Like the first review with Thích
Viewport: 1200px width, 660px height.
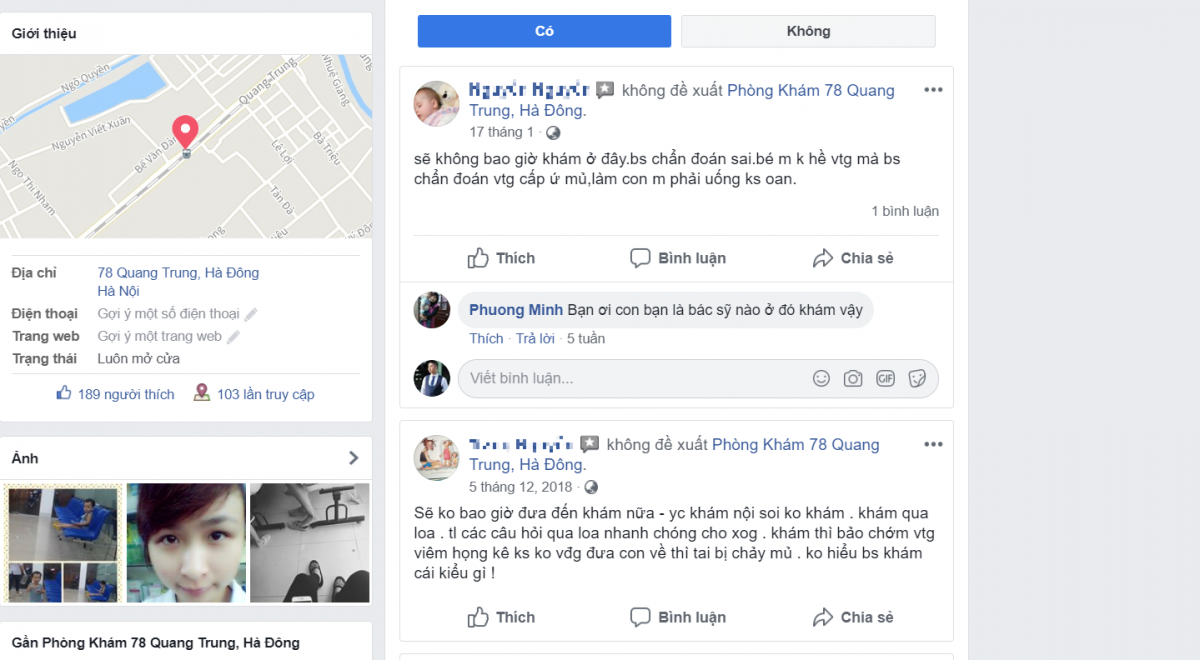tap(501, 258)
